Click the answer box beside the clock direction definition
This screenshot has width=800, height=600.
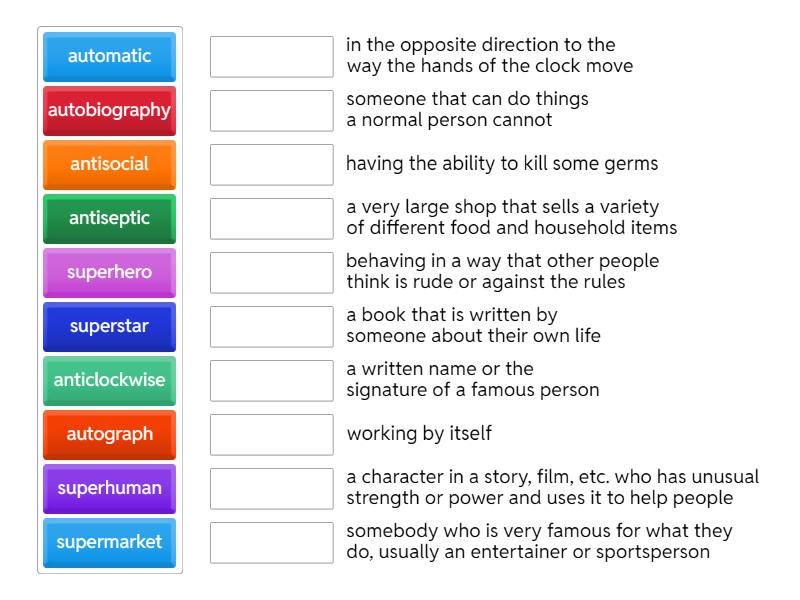point(271,57)
